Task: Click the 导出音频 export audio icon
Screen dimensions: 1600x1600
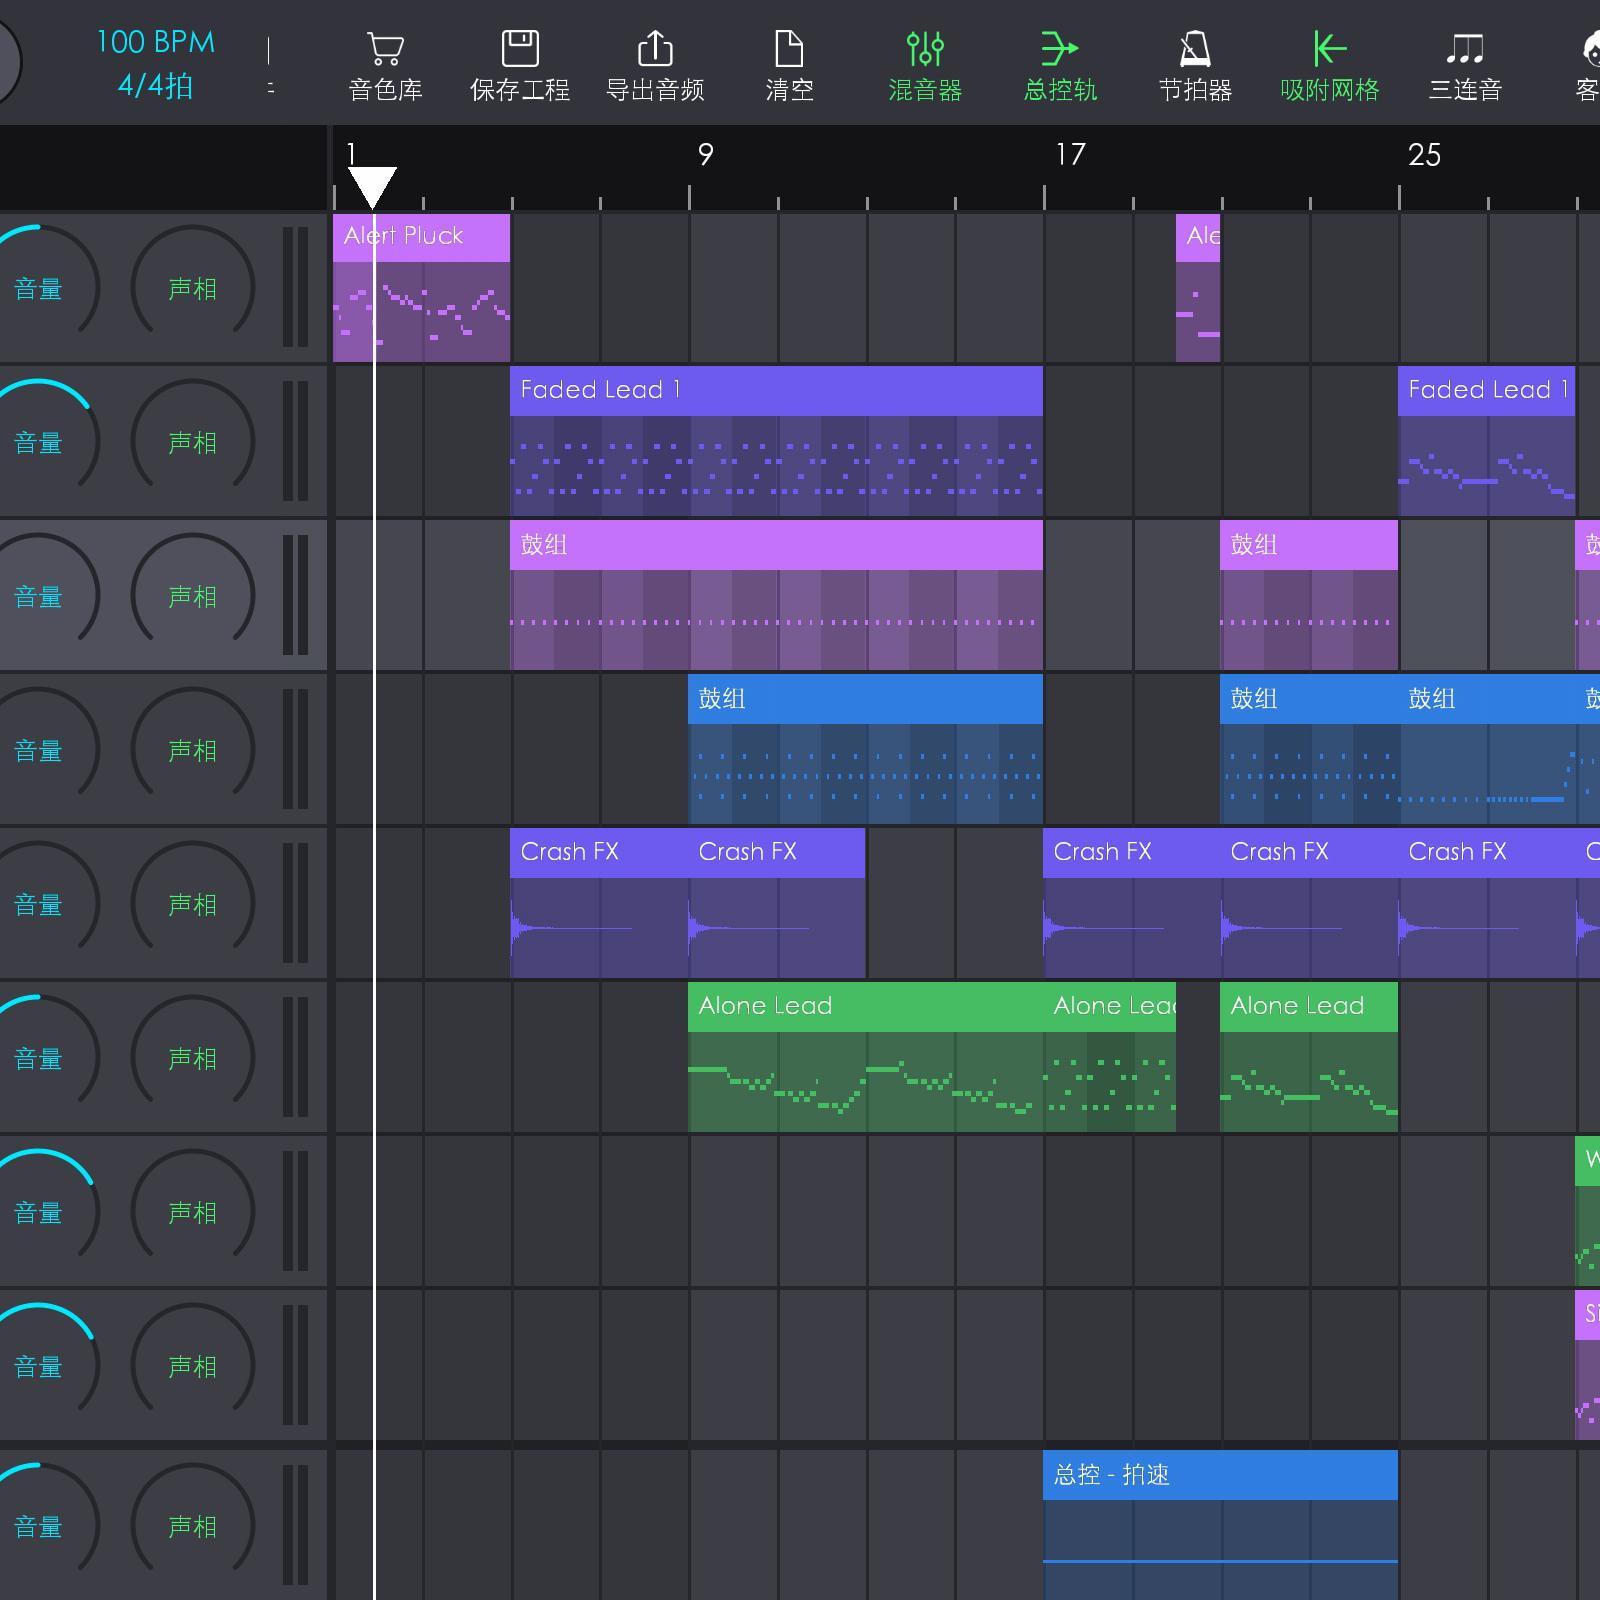Action: (654, 50)
